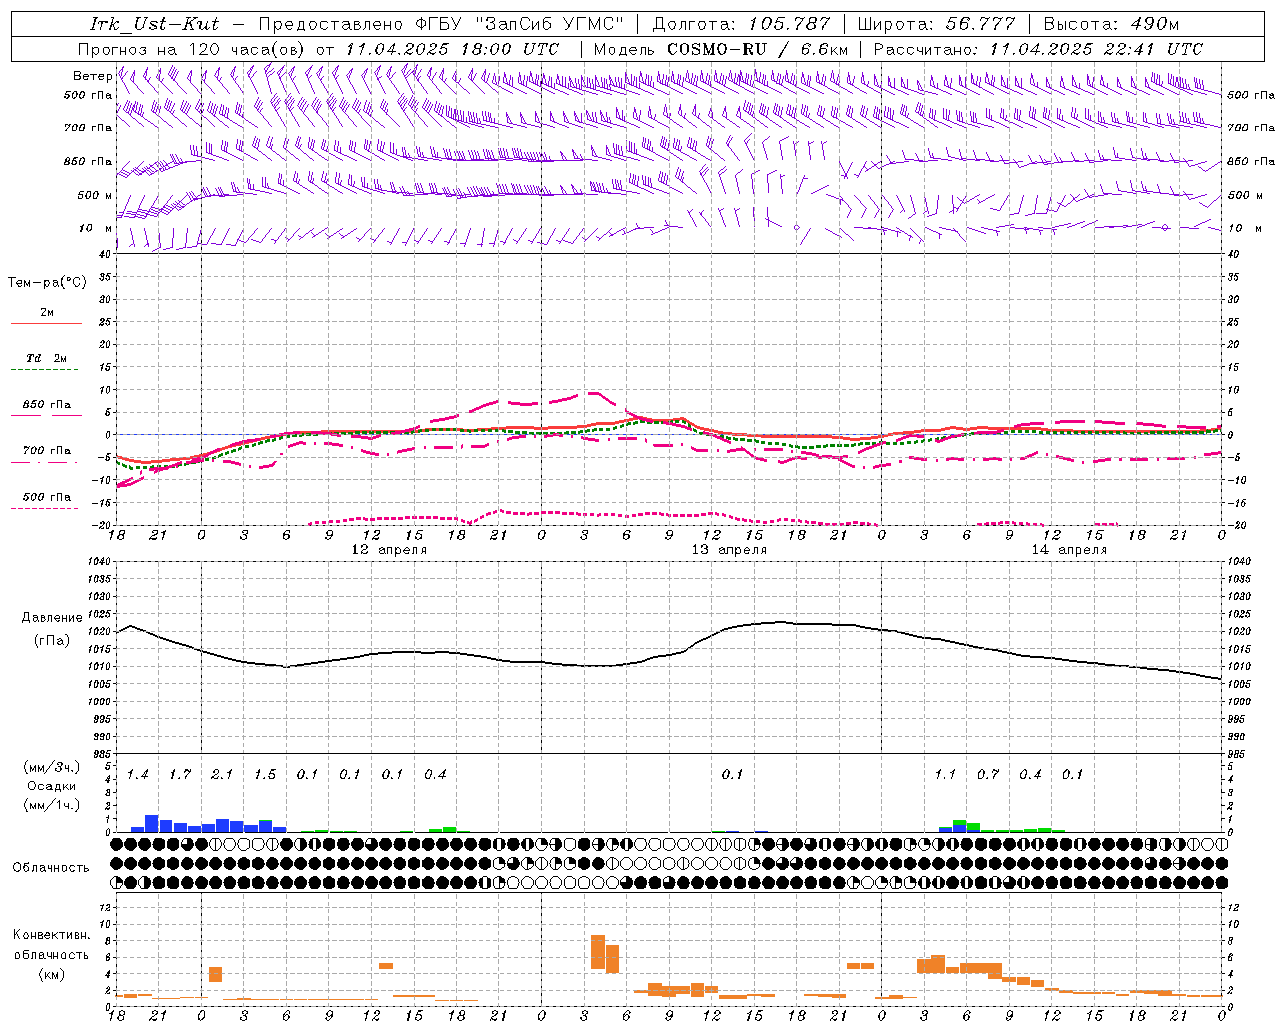Click the Конвективн. облачность label
The height and width of the screenshot is (1024, 1280).
51,945
